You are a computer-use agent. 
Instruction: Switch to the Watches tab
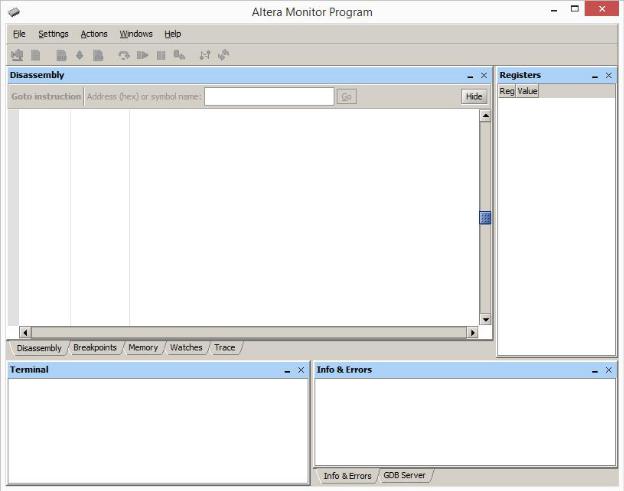click(186, 348)
